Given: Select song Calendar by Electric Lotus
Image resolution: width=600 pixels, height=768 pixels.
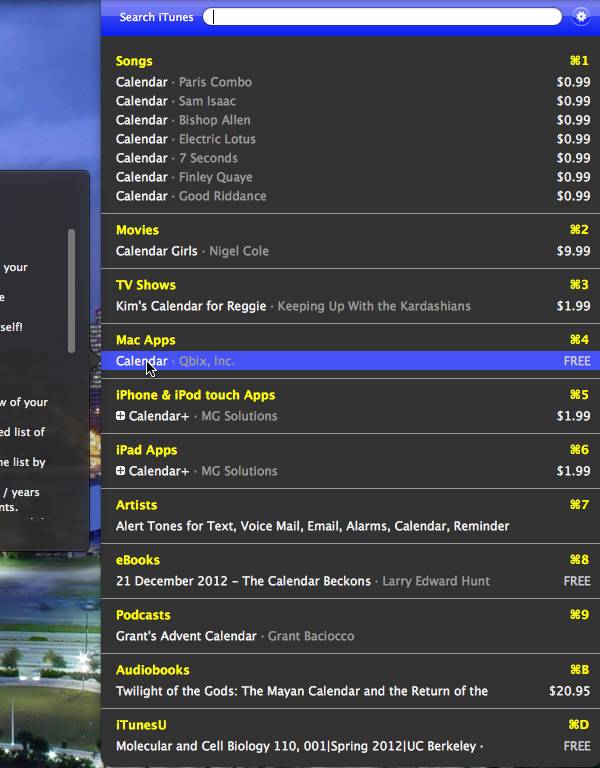Looking at the screenshot, I should 351,139.
